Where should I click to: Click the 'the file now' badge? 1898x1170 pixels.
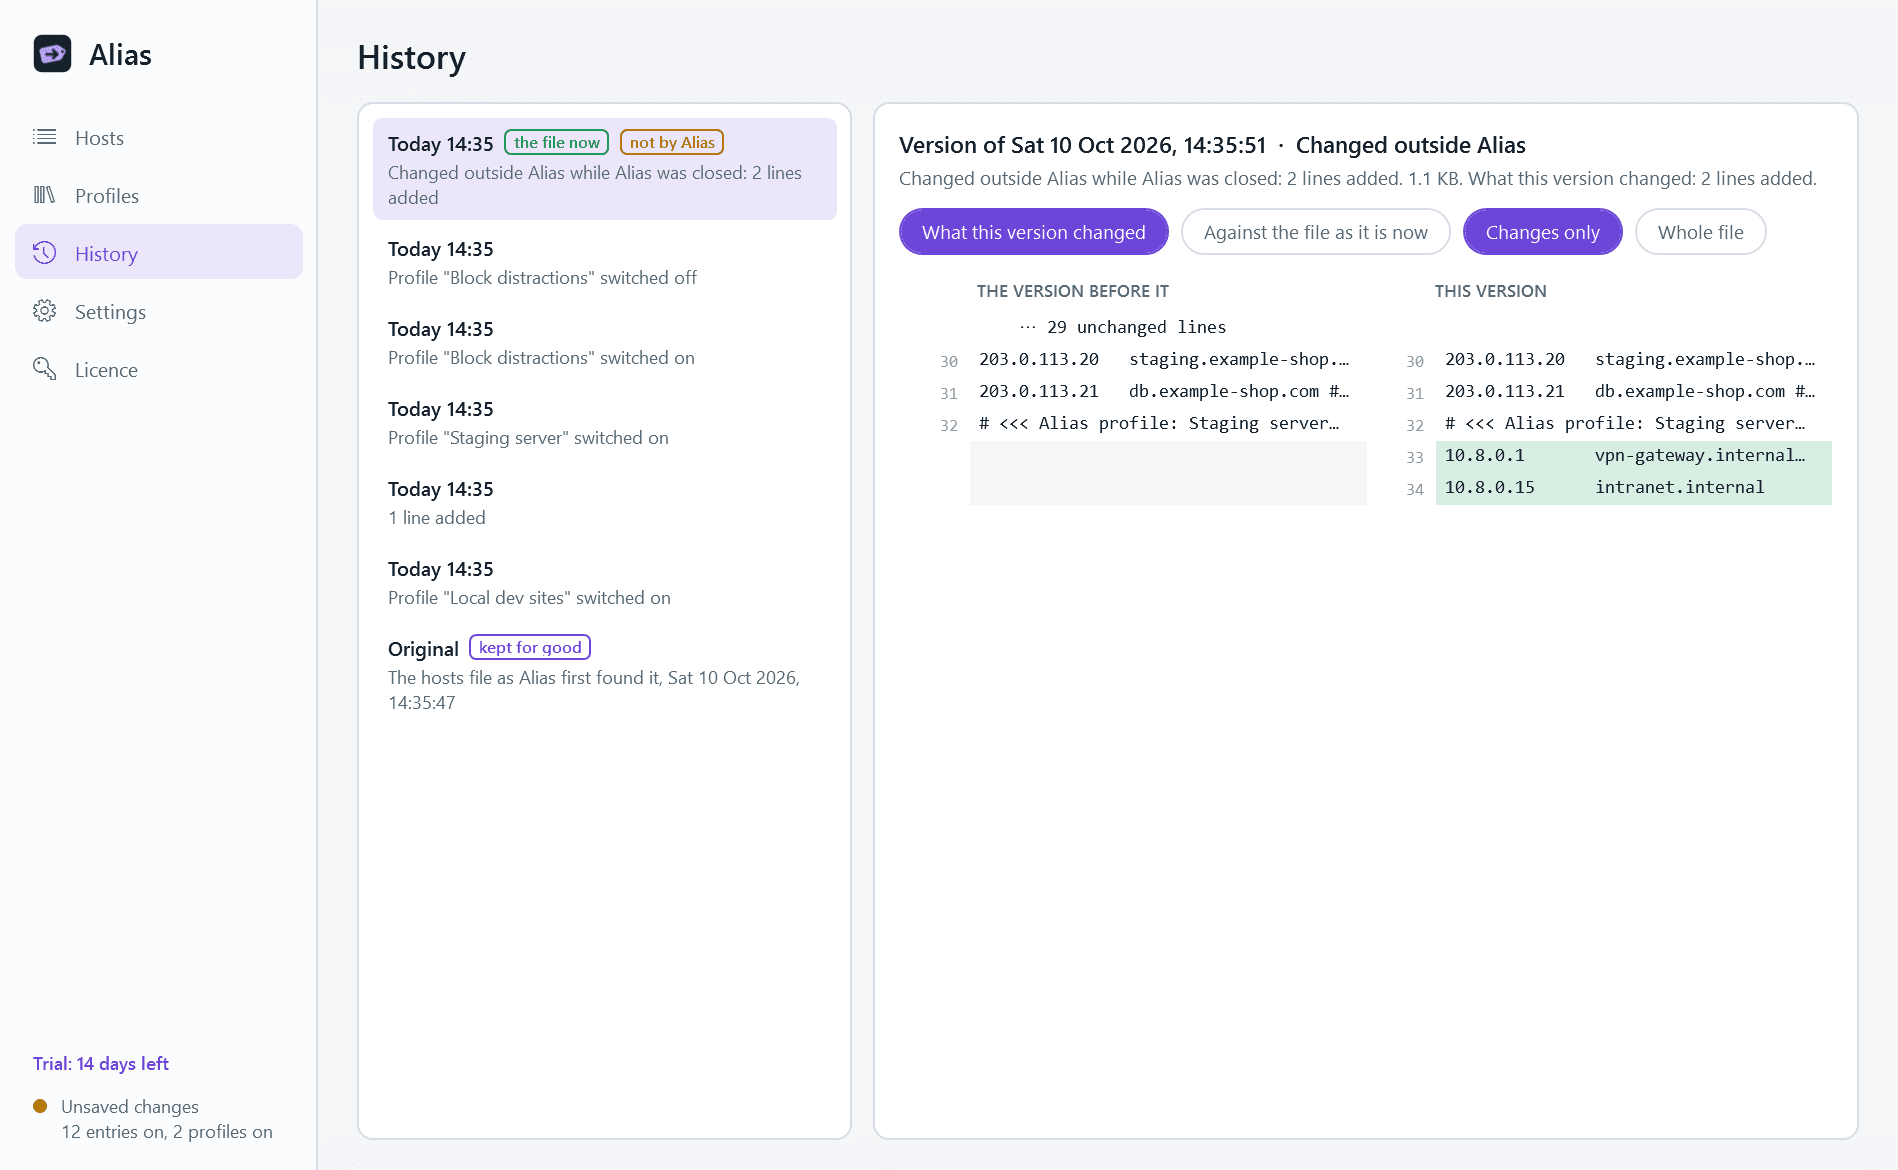(x=557, y=143)
